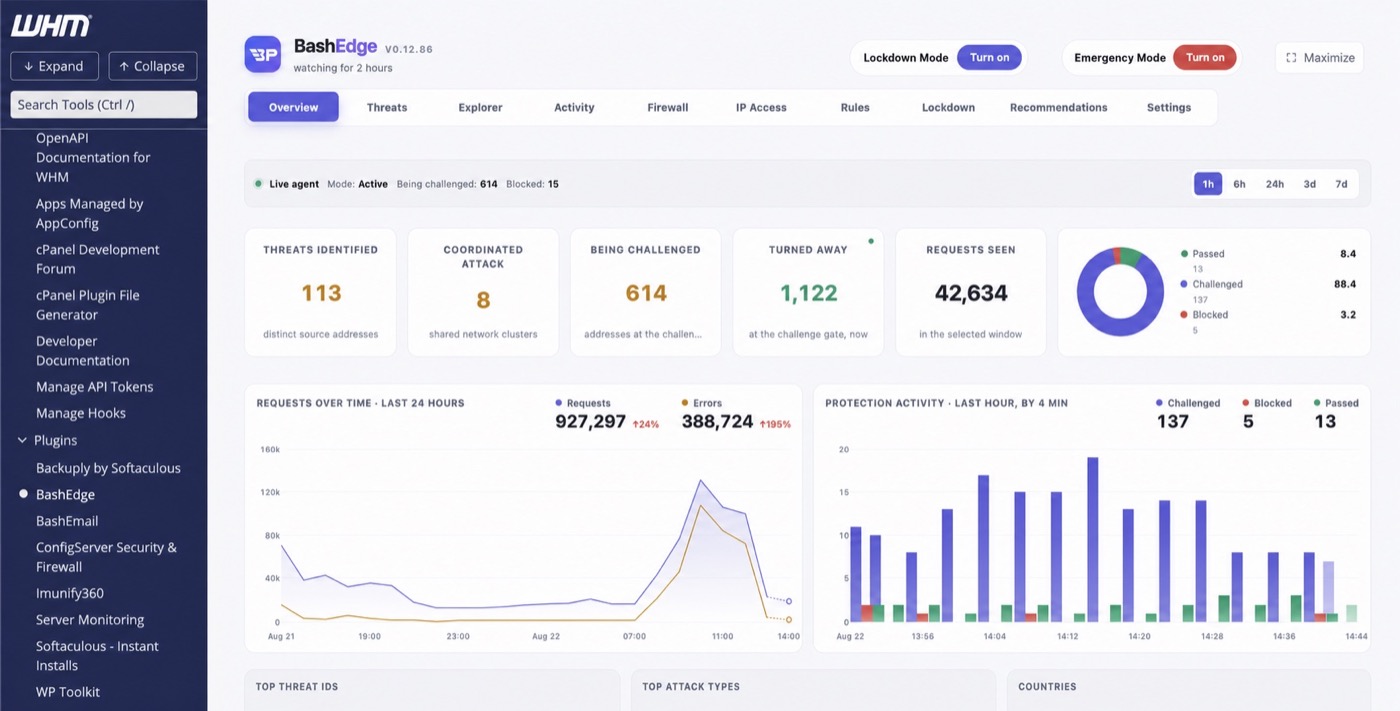Click the Errors orange legend marker
Viewport: 1400px width, 711px height.
(x=685, y=403)
